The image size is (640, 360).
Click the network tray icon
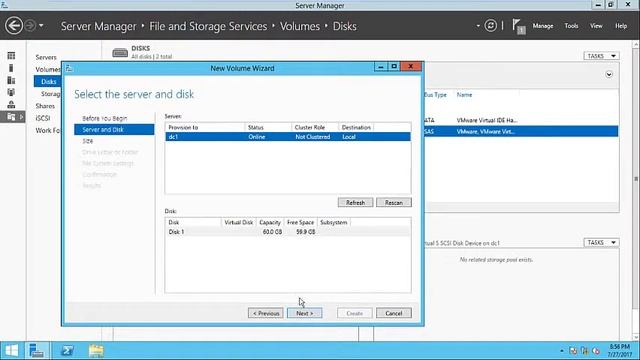(584, 351)
